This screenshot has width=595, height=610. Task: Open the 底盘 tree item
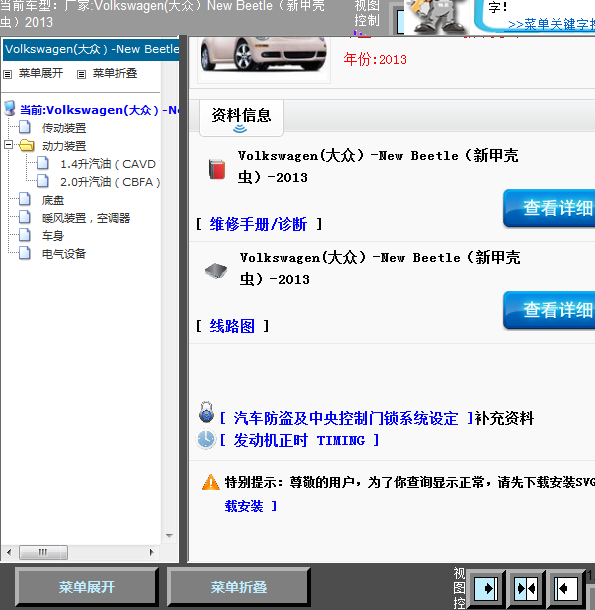click(53, 200)
